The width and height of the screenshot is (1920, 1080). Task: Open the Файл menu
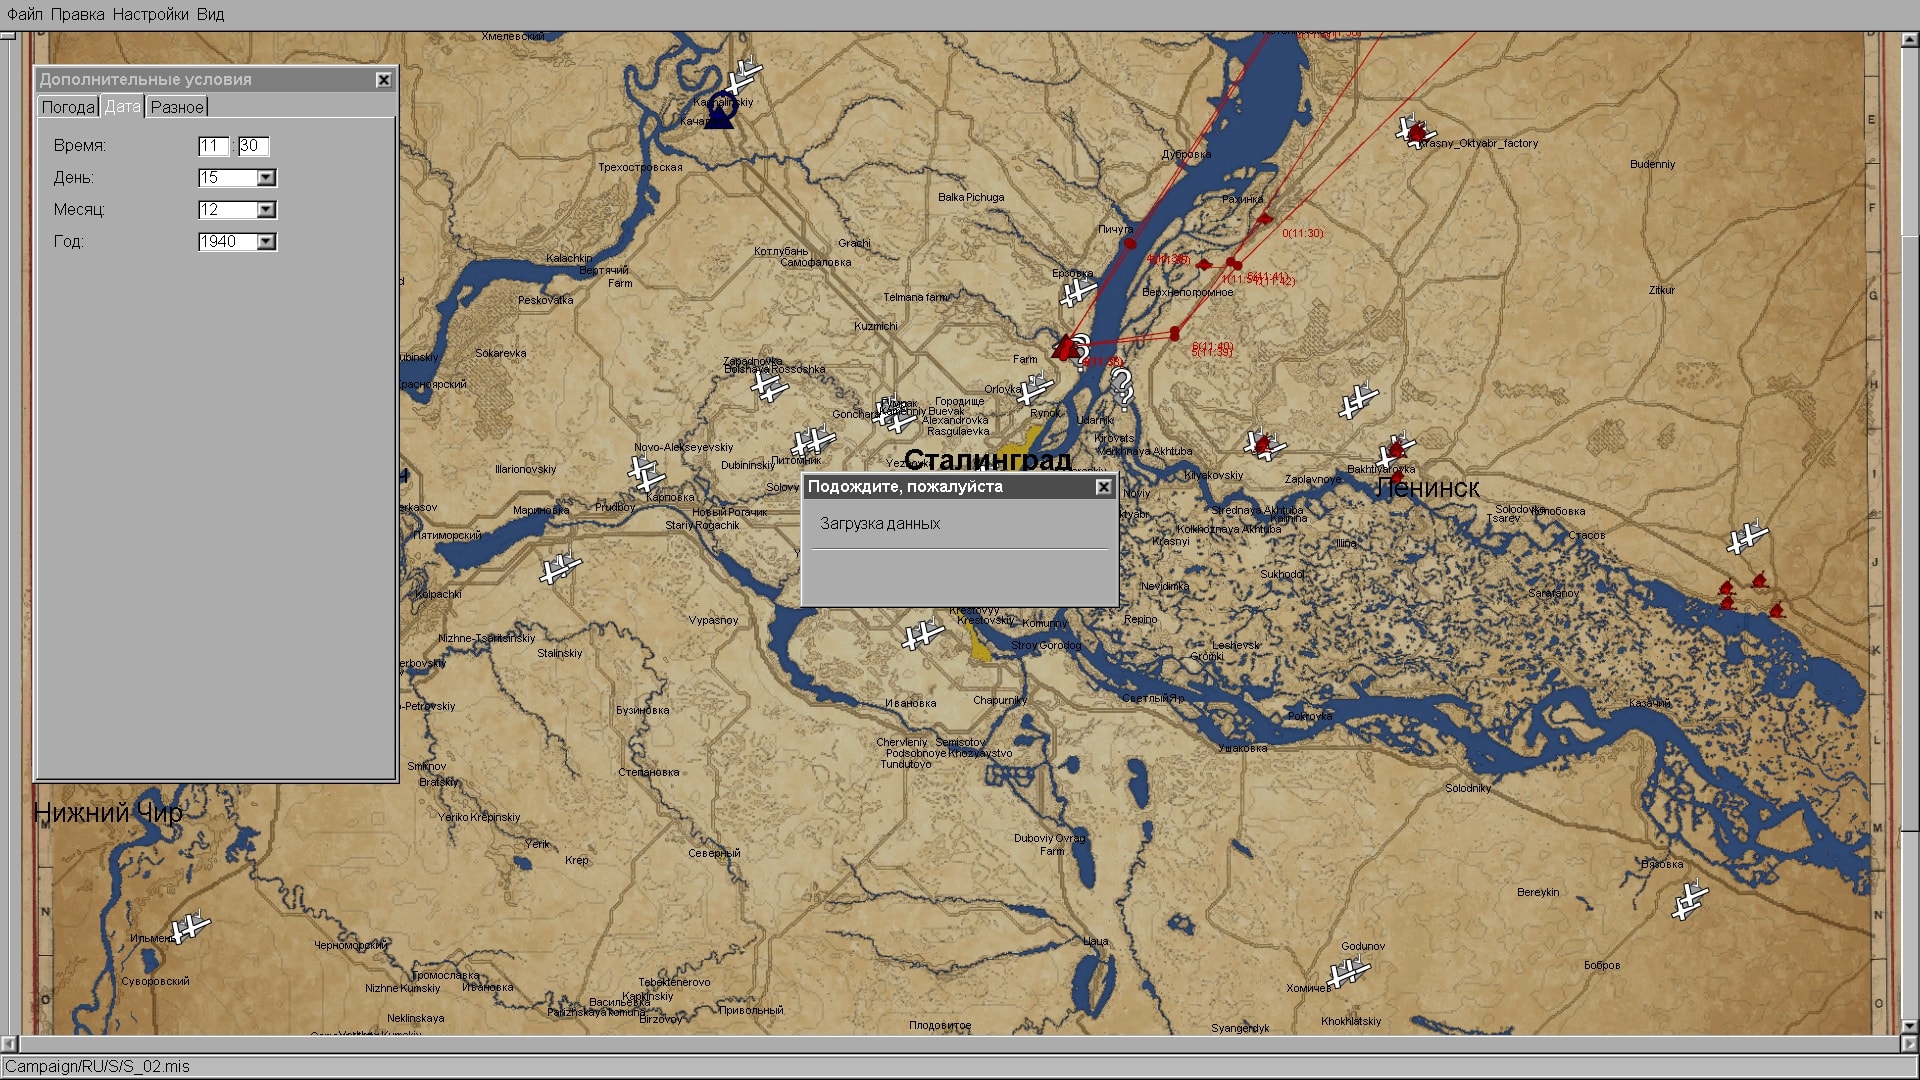click(x=25, y=14)
